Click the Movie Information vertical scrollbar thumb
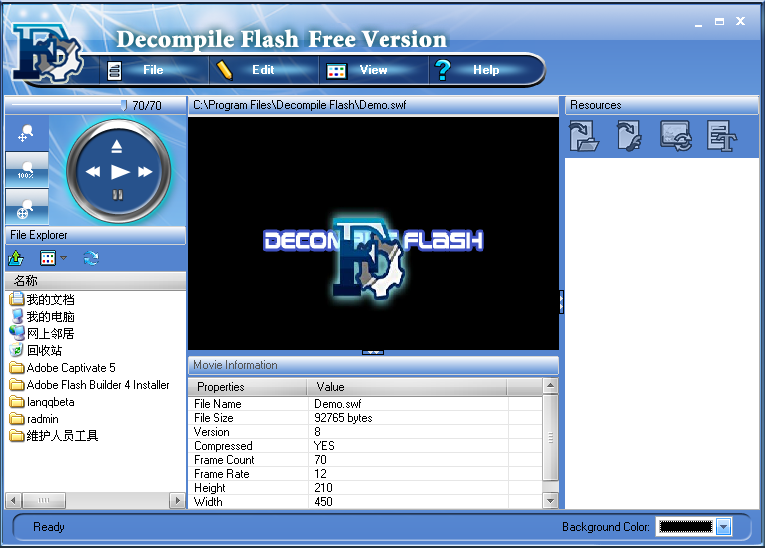 550,438
